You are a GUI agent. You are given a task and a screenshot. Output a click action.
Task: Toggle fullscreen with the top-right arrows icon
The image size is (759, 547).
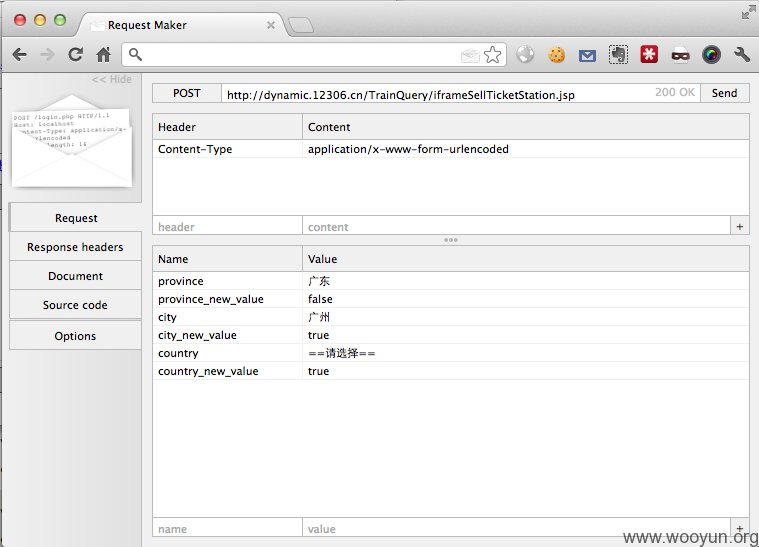pos(748,13)
